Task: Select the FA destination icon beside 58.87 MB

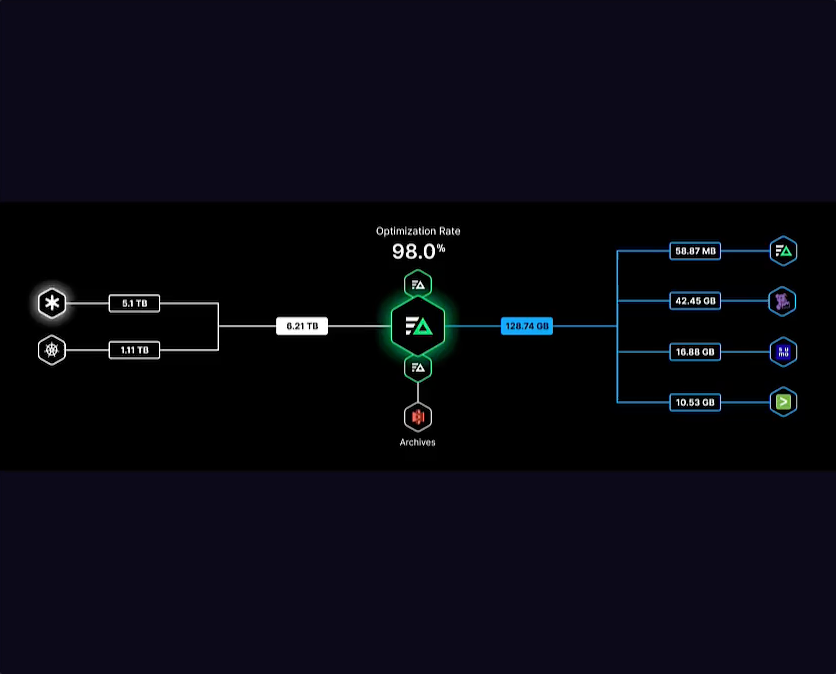Action: coord(783,251)
